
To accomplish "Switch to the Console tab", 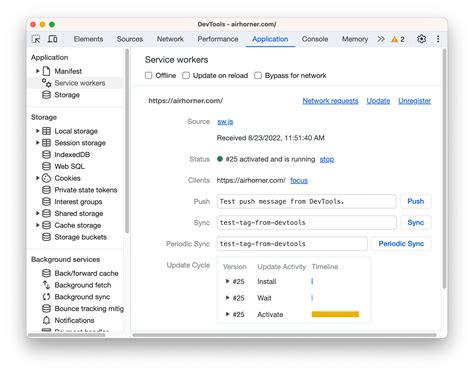I will [x=315, y=39].
